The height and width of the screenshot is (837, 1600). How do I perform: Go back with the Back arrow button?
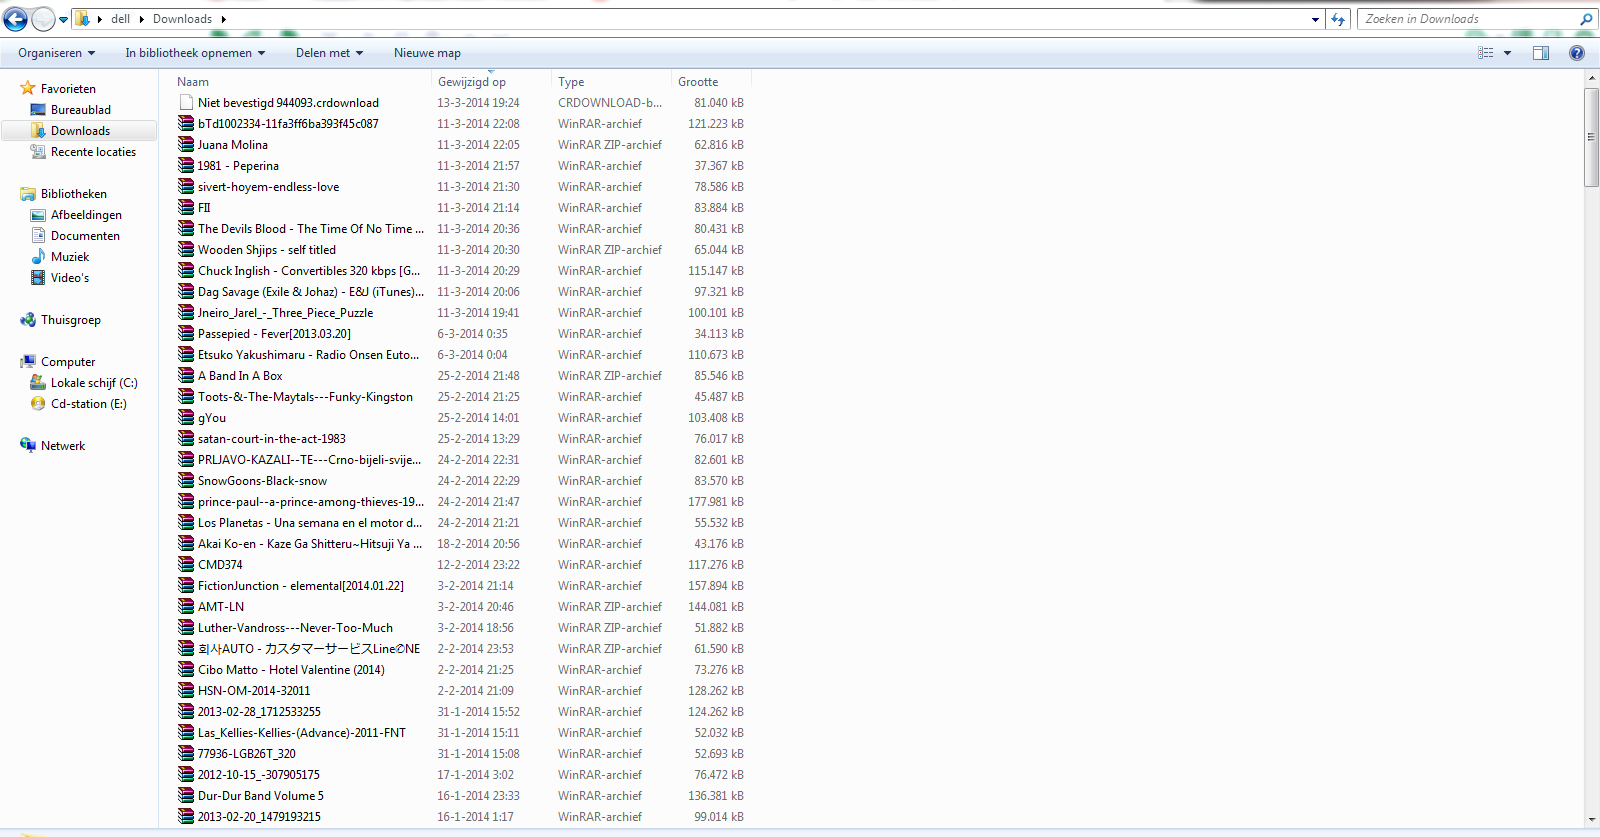(x=16, y=19)
